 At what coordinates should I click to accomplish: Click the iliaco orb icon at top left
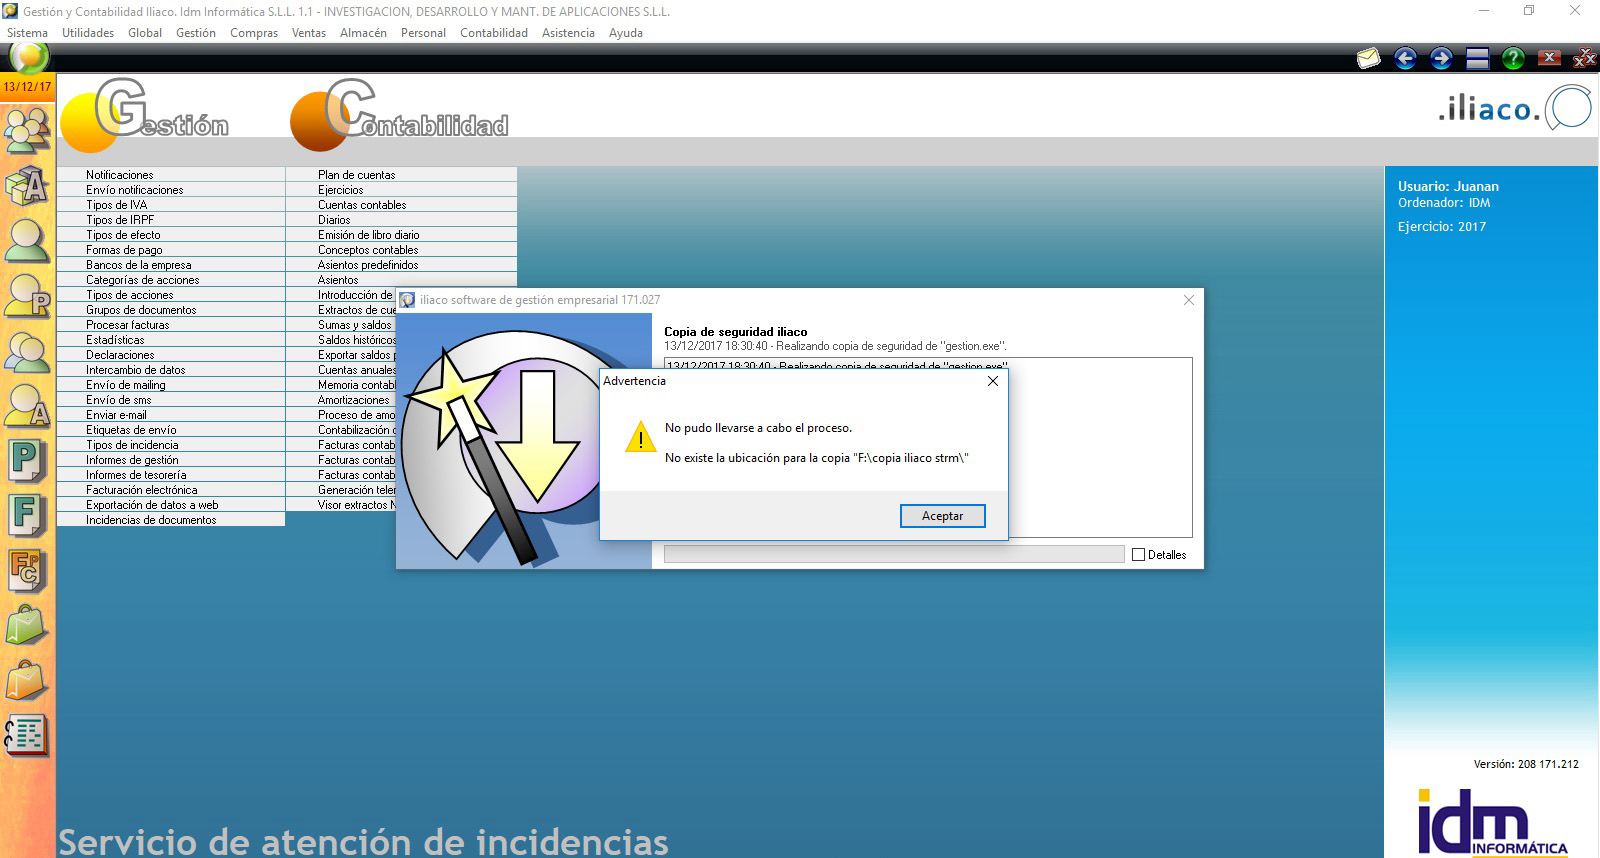(29, 58)
